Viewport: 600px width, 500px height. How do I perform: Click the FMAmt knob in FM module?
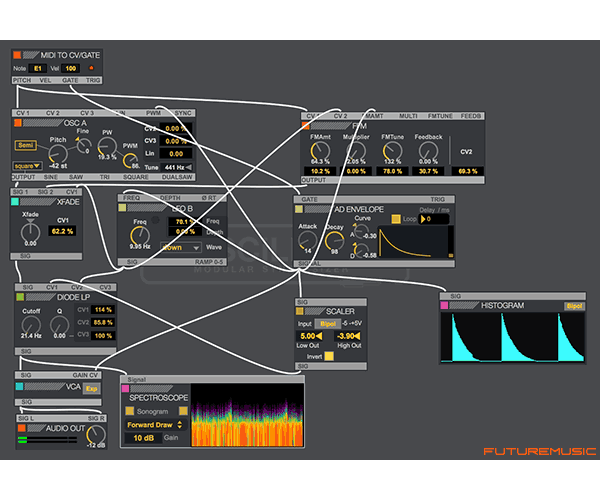click(320, 150)
